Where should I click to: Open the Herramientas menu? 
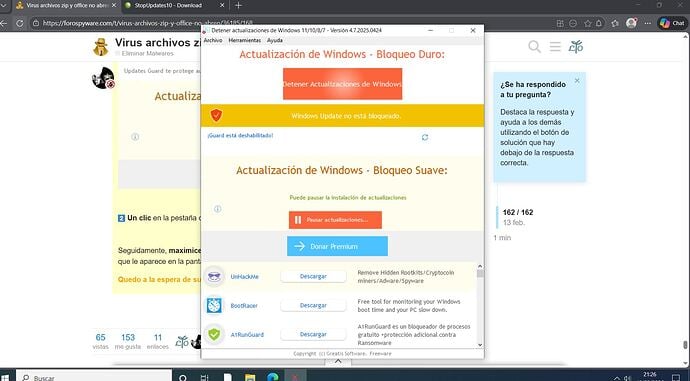click(x=245, y=40)
